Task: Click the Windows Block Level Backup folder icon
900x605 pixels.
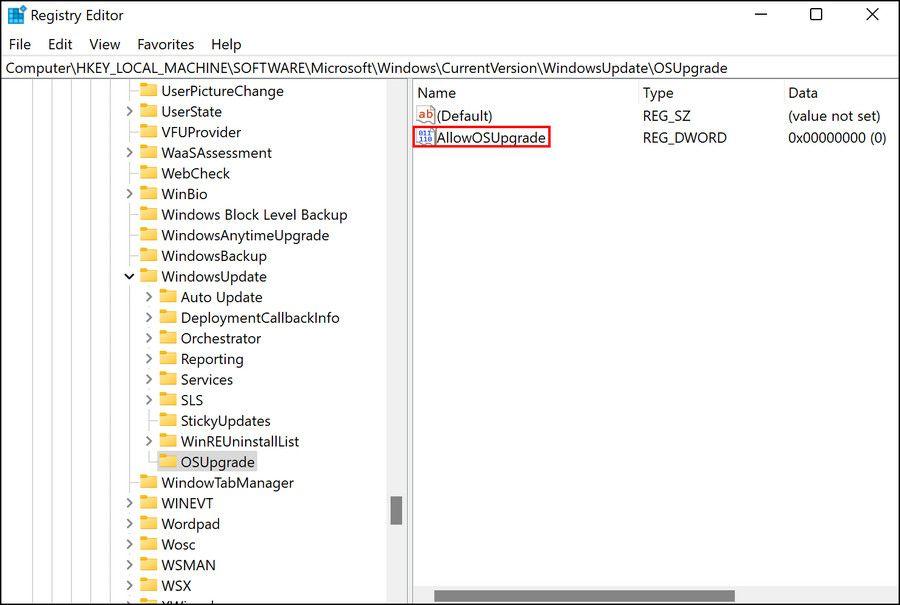Action: (x=148, y=214)
